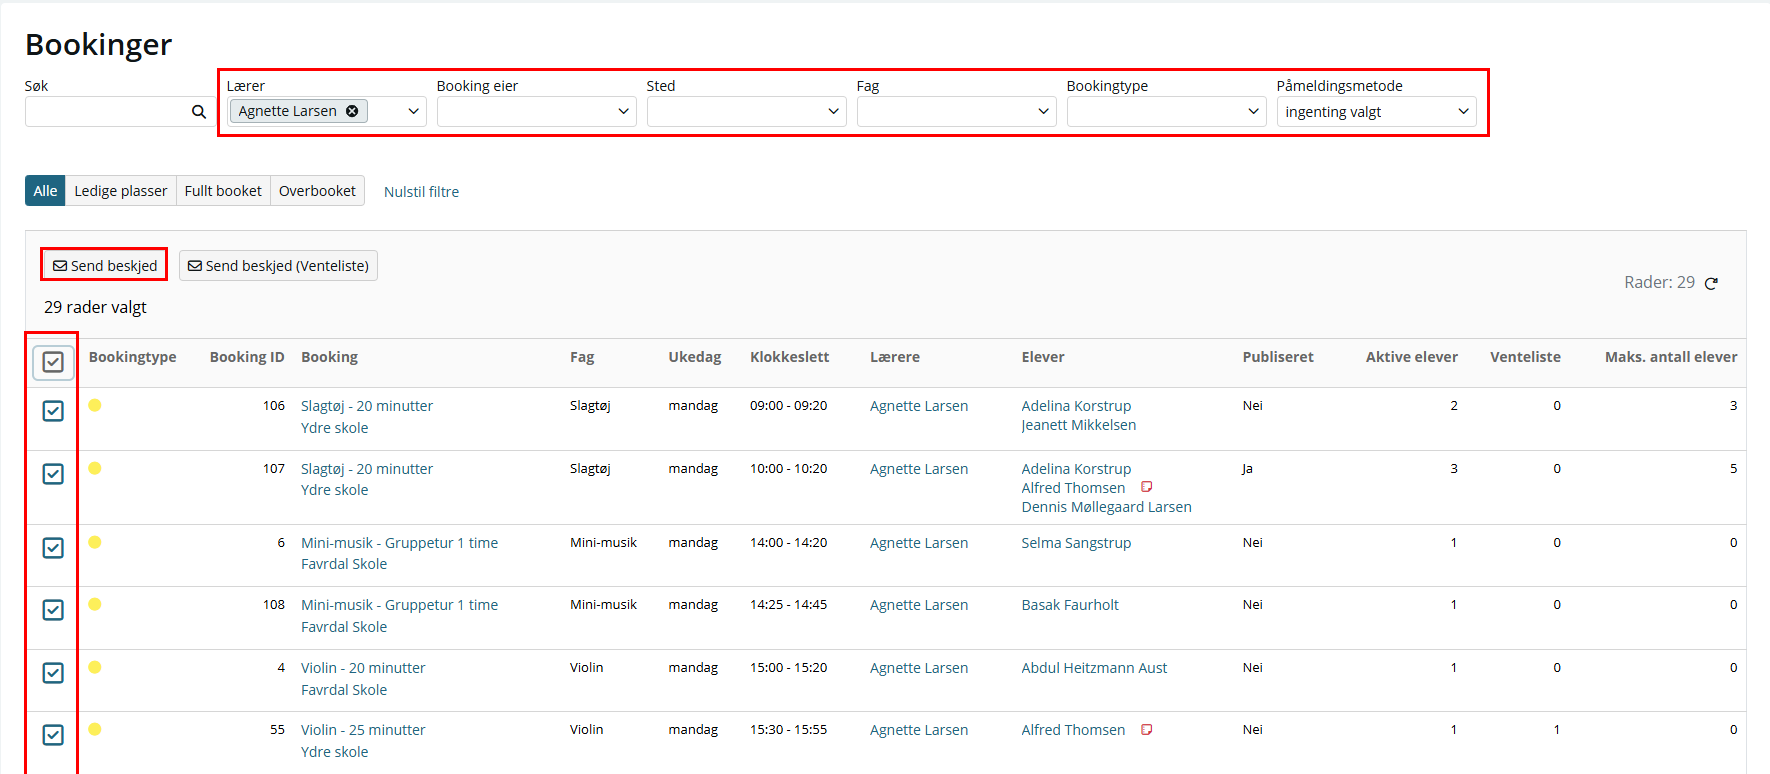This screenshot has height=774, width=1770.
Task: Open Mini-musik Gruppetur booking 108
Action: 399,605
